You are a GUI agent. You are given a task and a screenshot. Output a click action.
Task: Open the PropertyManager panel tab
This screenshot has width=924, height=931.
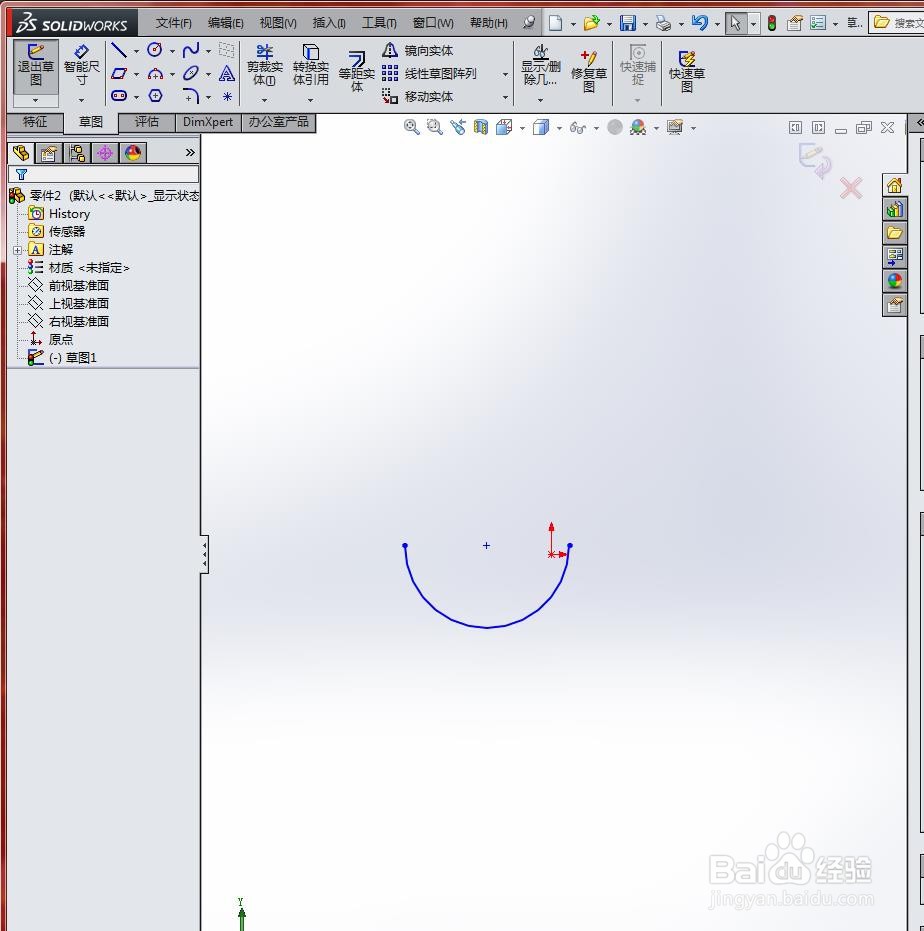[49, 153]
